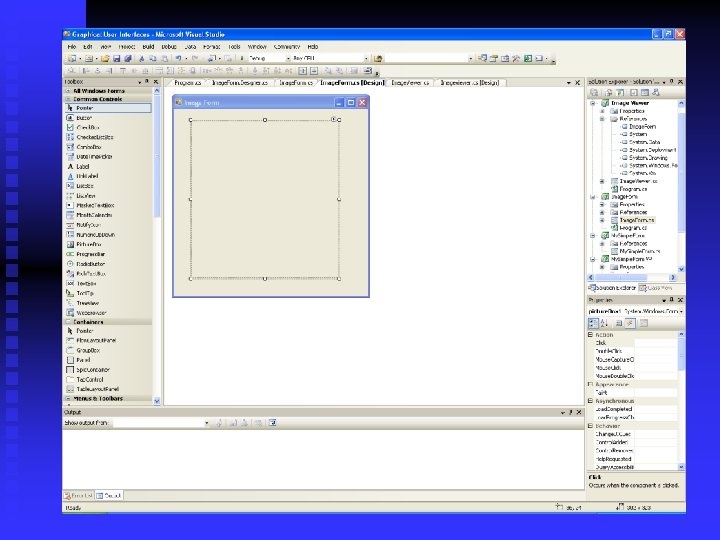Click the Categorized button in Properties panel
The height and width of the screenshot is (540, 720).
click(x=593, y=324)
